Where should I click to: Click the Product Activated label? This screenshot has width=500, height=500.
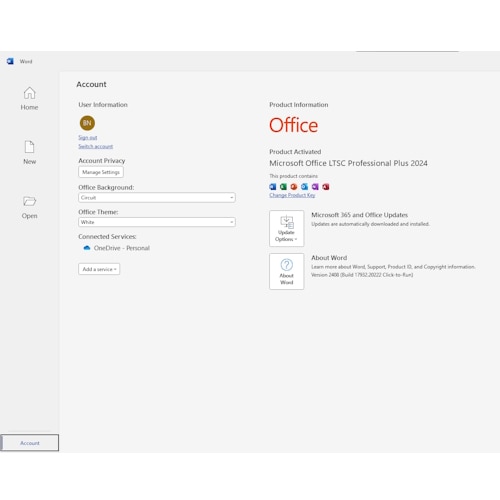pyautogui.click(x=295, y=152)
